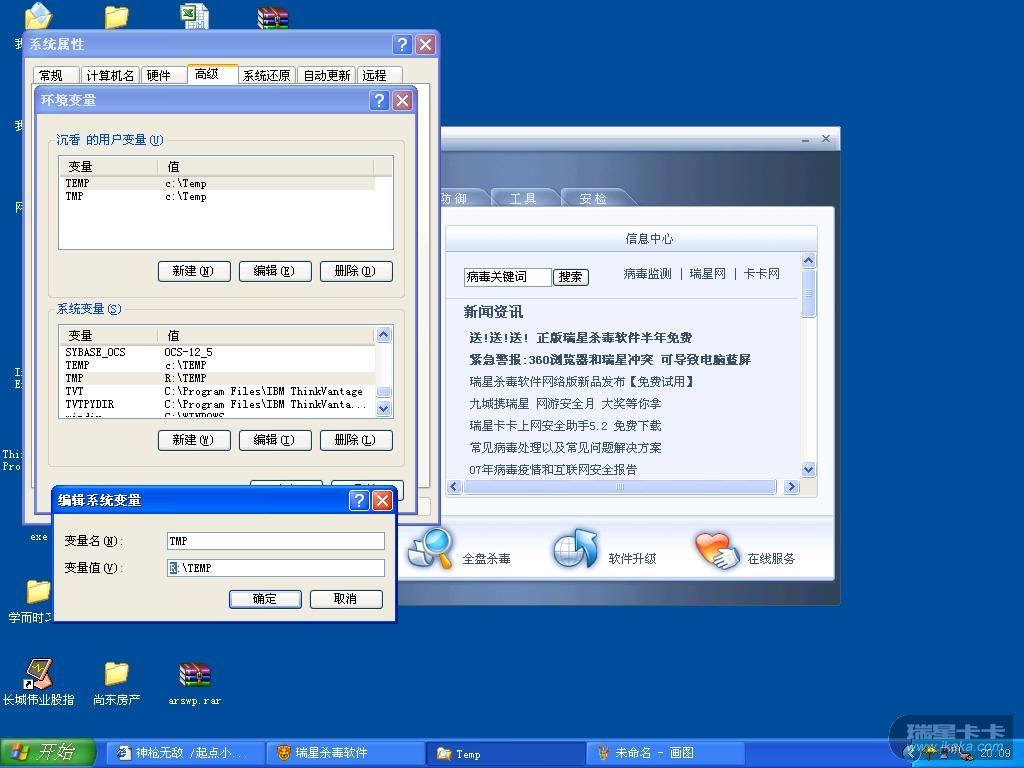The height and width of the screenshot is (768, 1024).
Task: Select system variable TVTPYDIR row
Action: coord(218,404)
